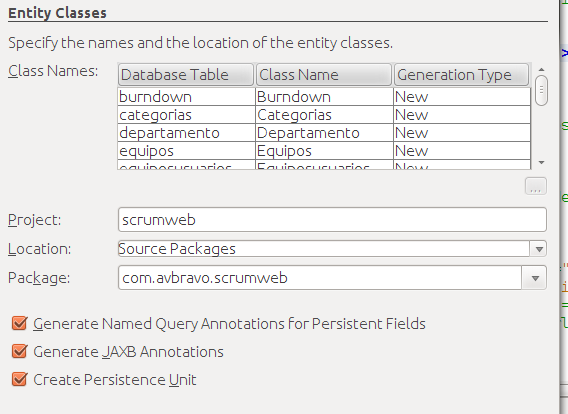Click the Equipos class name cell
The height and width of the screenshot is (414, 568).
point(324,151)
